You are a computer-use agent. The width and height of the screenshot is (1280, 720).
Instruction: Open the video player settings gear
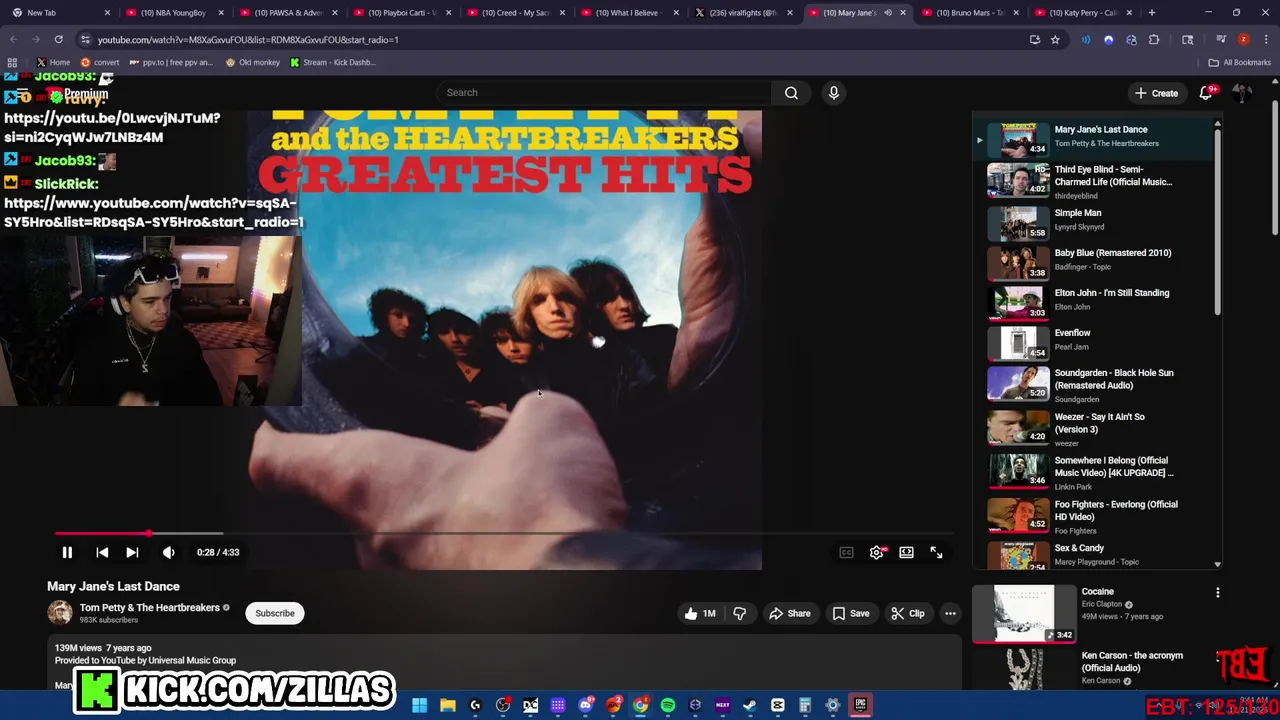tap(876, 552)
